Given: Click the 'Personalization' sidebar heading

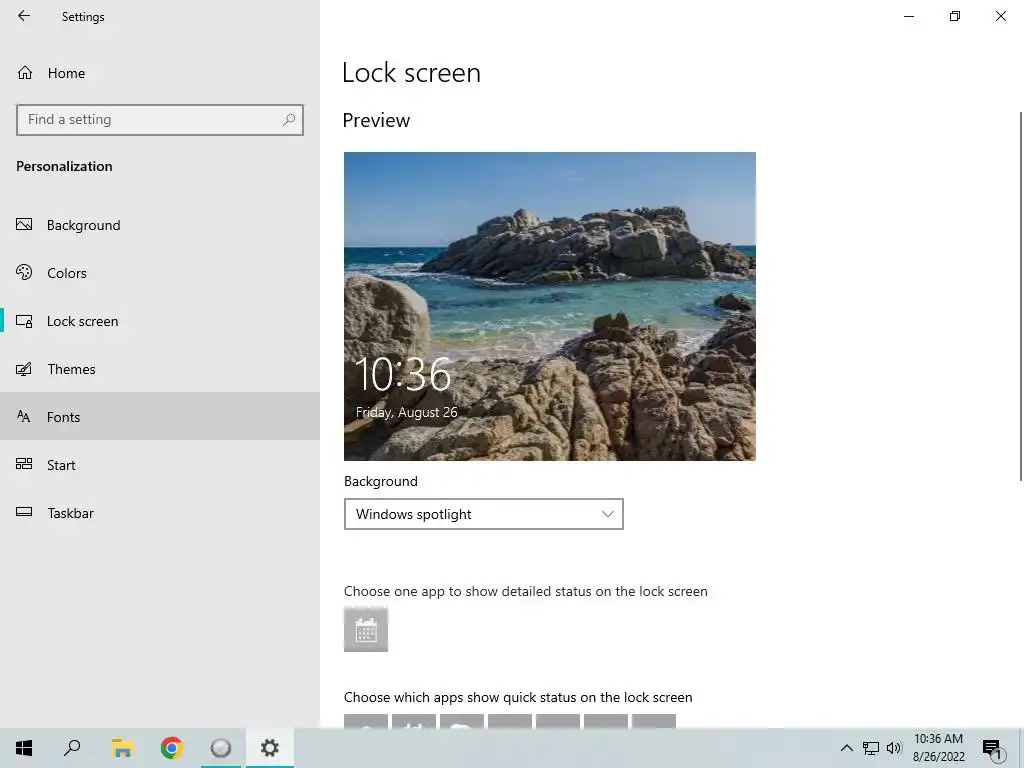Looking at the screenshot, I should tap(64, 166).
